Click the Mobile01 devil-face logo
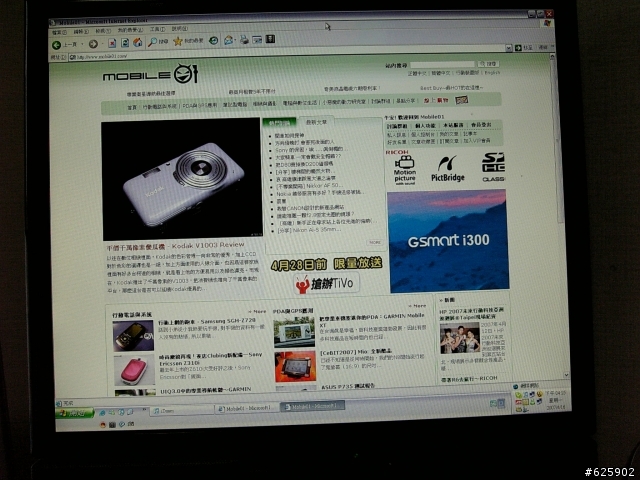This screenshot has width=640, height=480. [186, 73]
